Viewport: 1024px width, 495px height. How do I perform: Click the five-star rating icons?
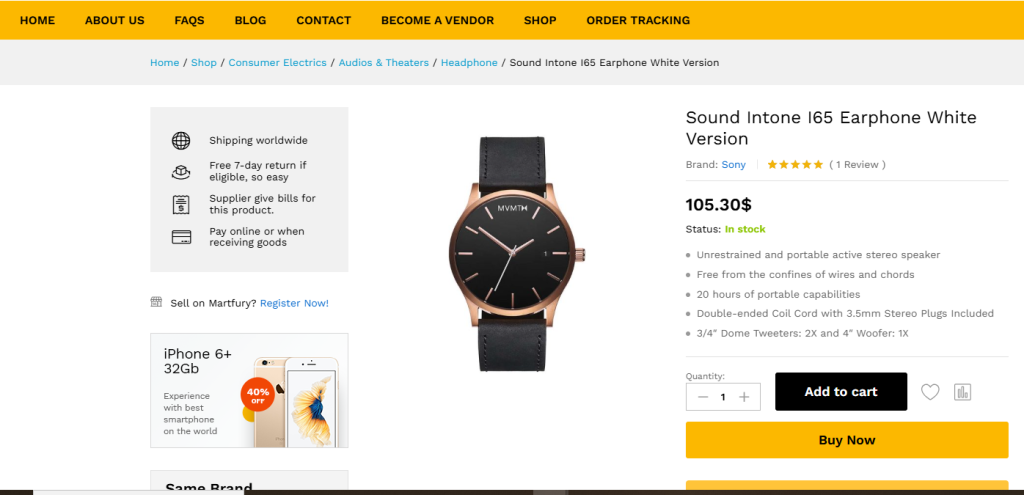tap(795, 165)
